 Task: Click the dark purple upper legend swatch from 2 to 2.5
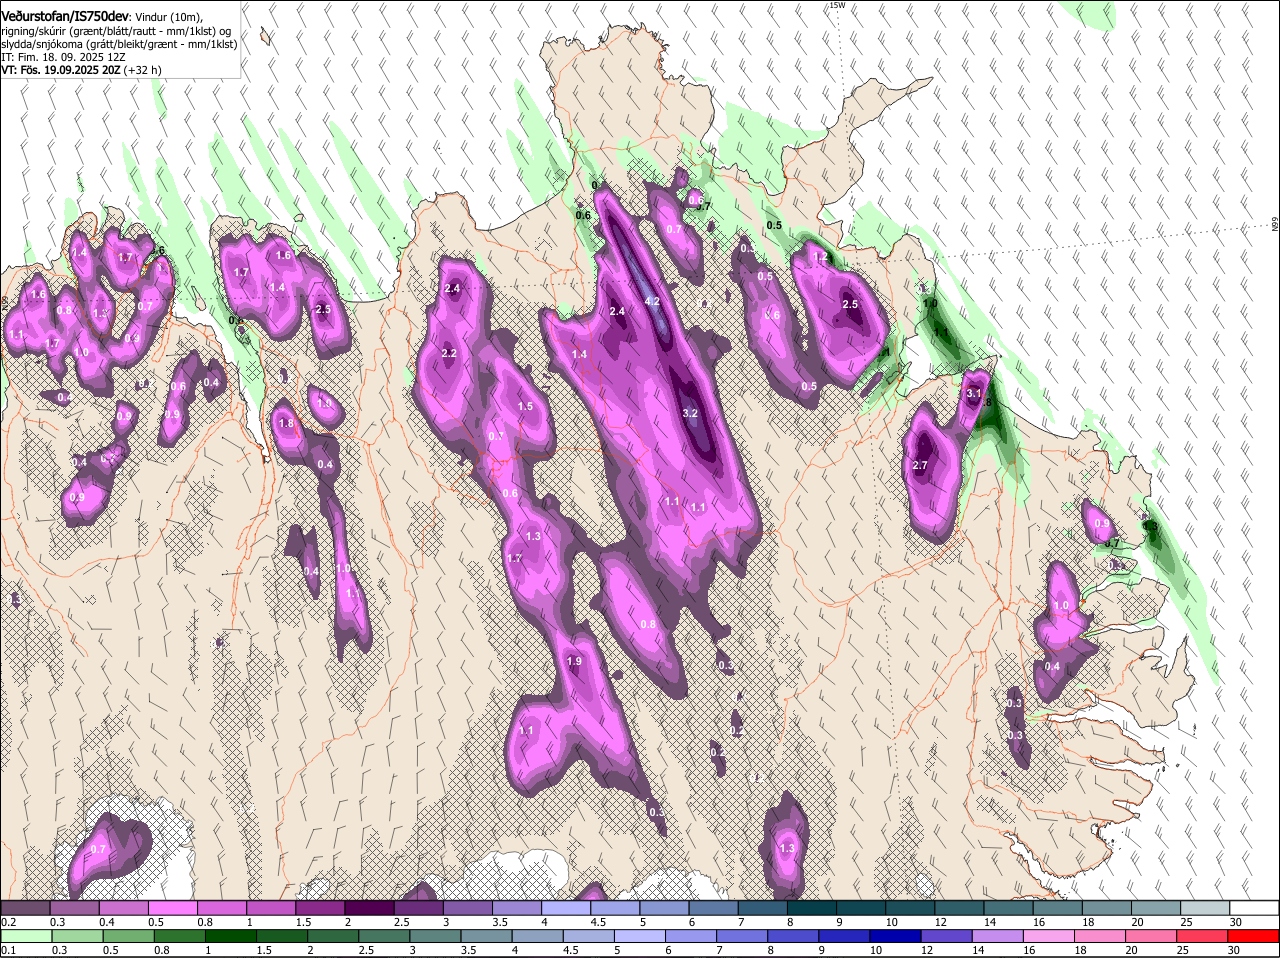click(369, 907)
